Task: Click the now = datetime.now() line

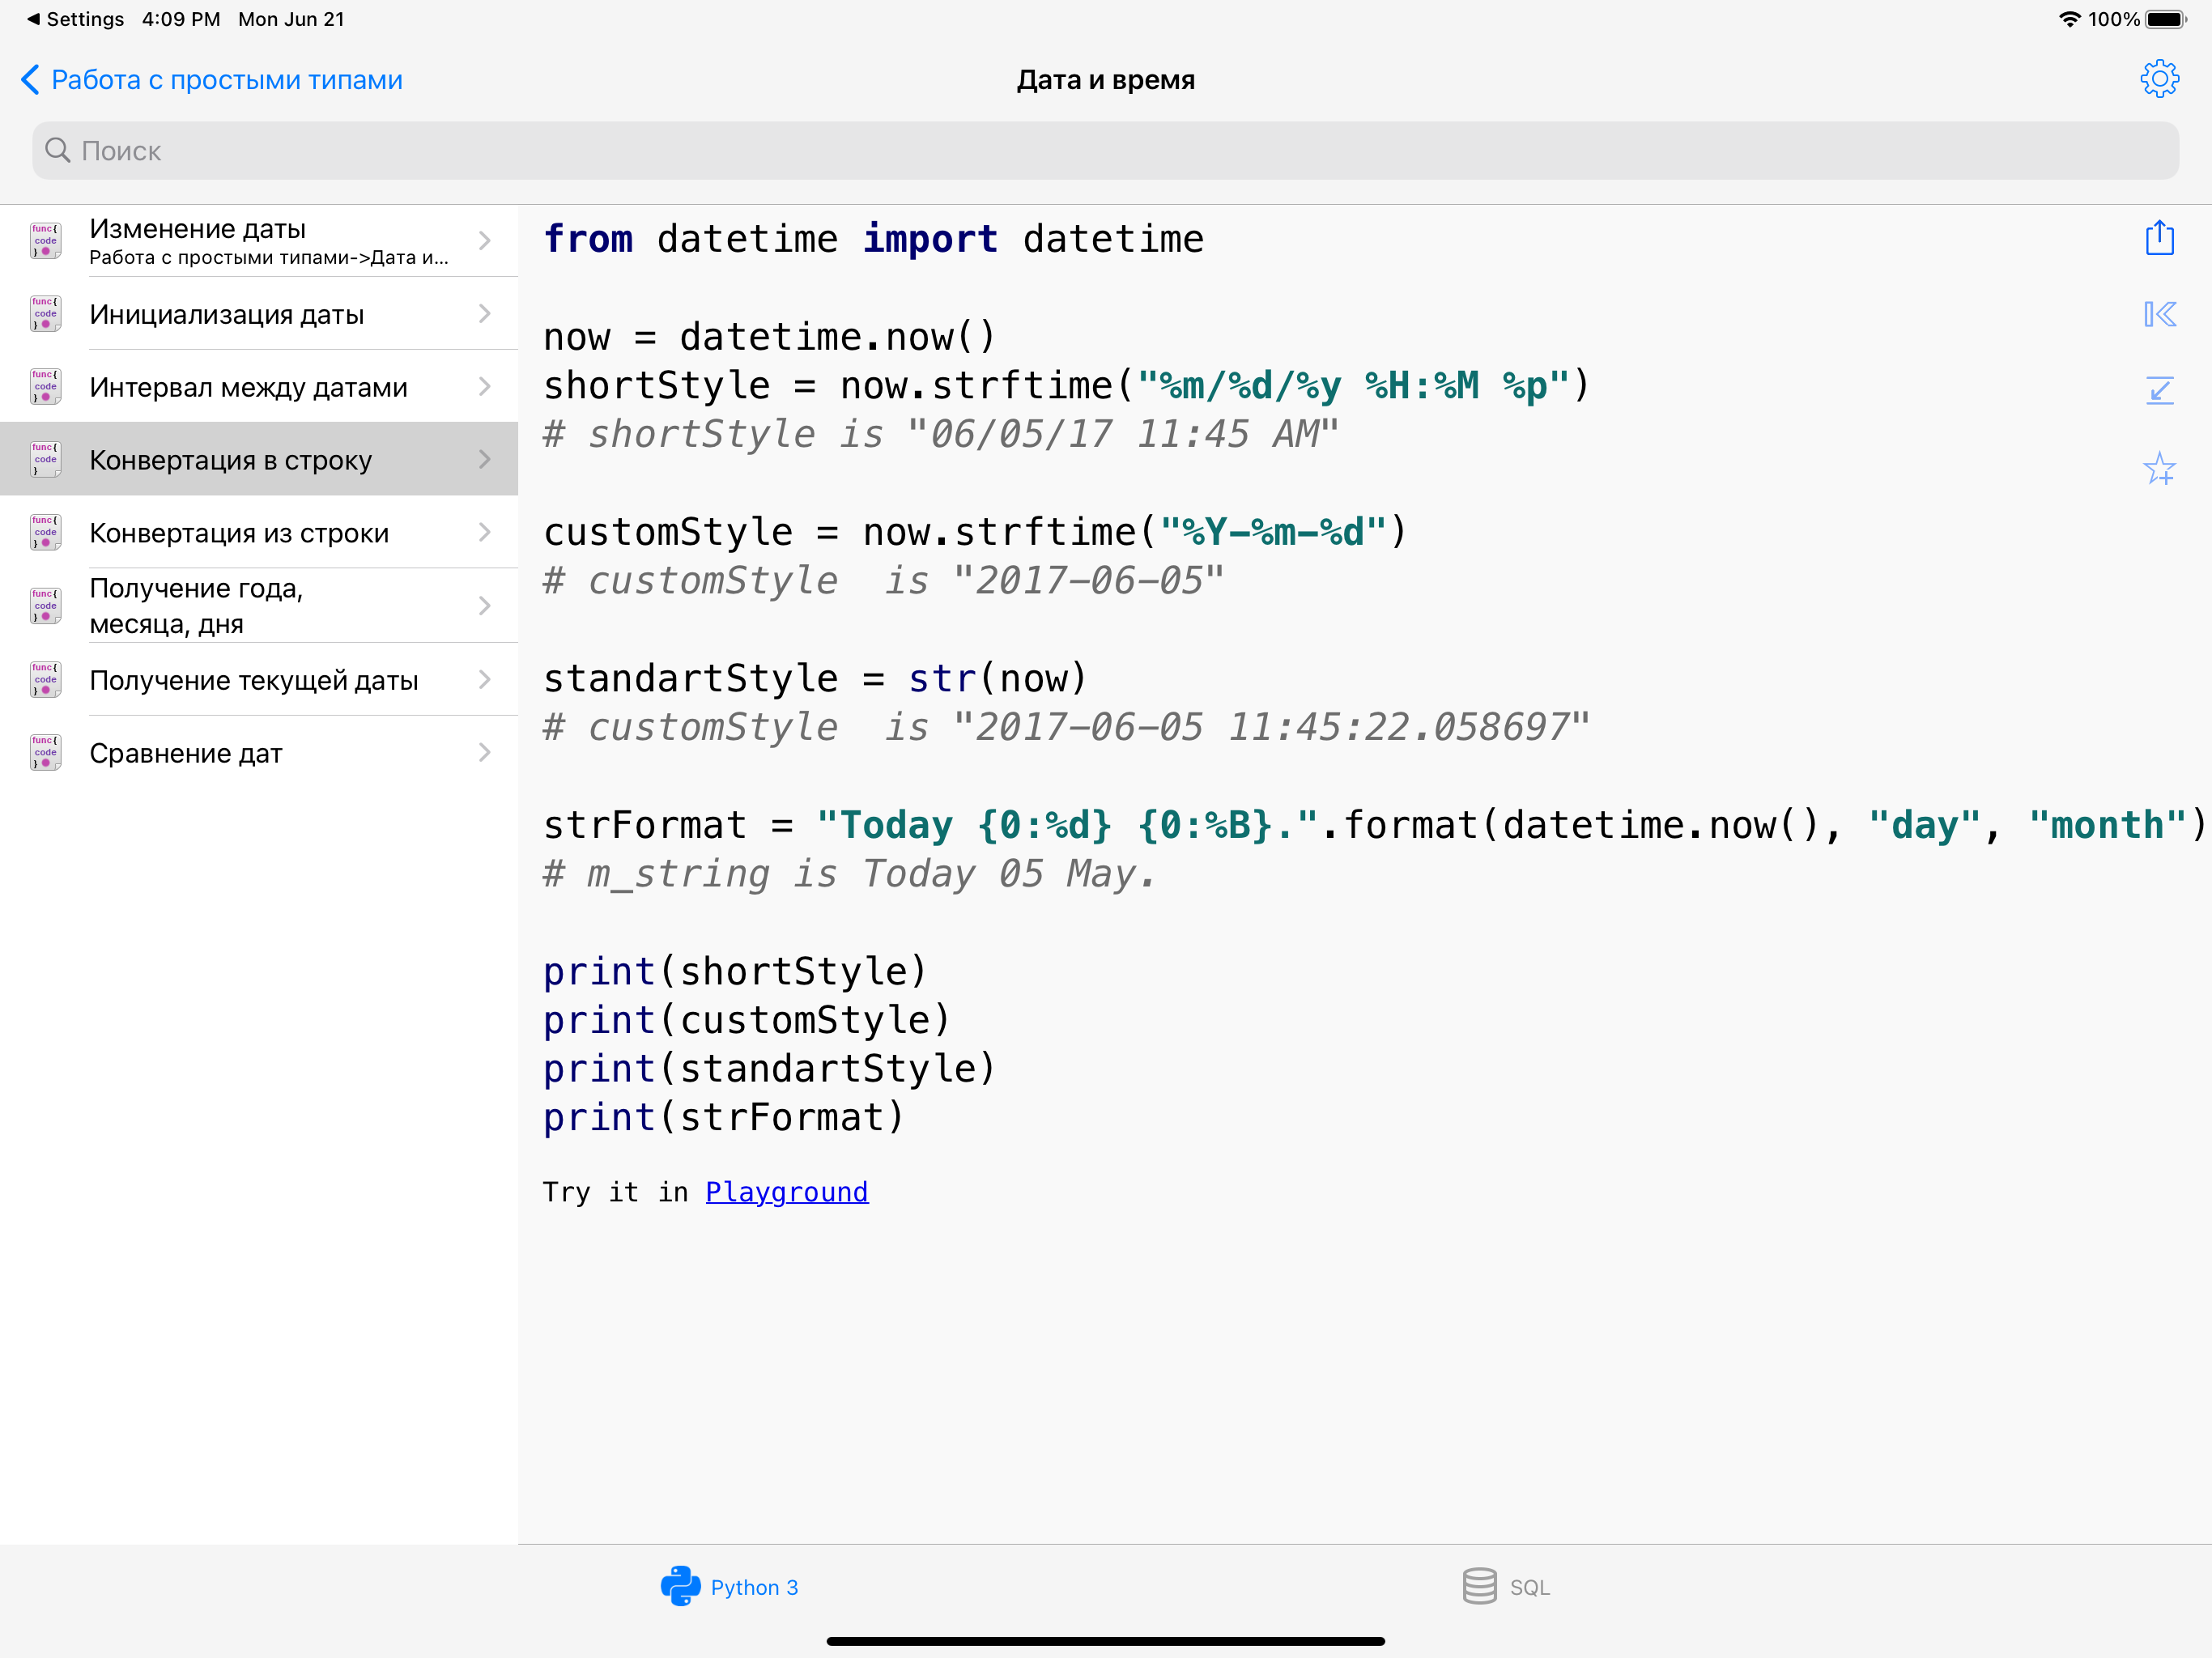Action: pyautogui.click(x=769, y=337)
